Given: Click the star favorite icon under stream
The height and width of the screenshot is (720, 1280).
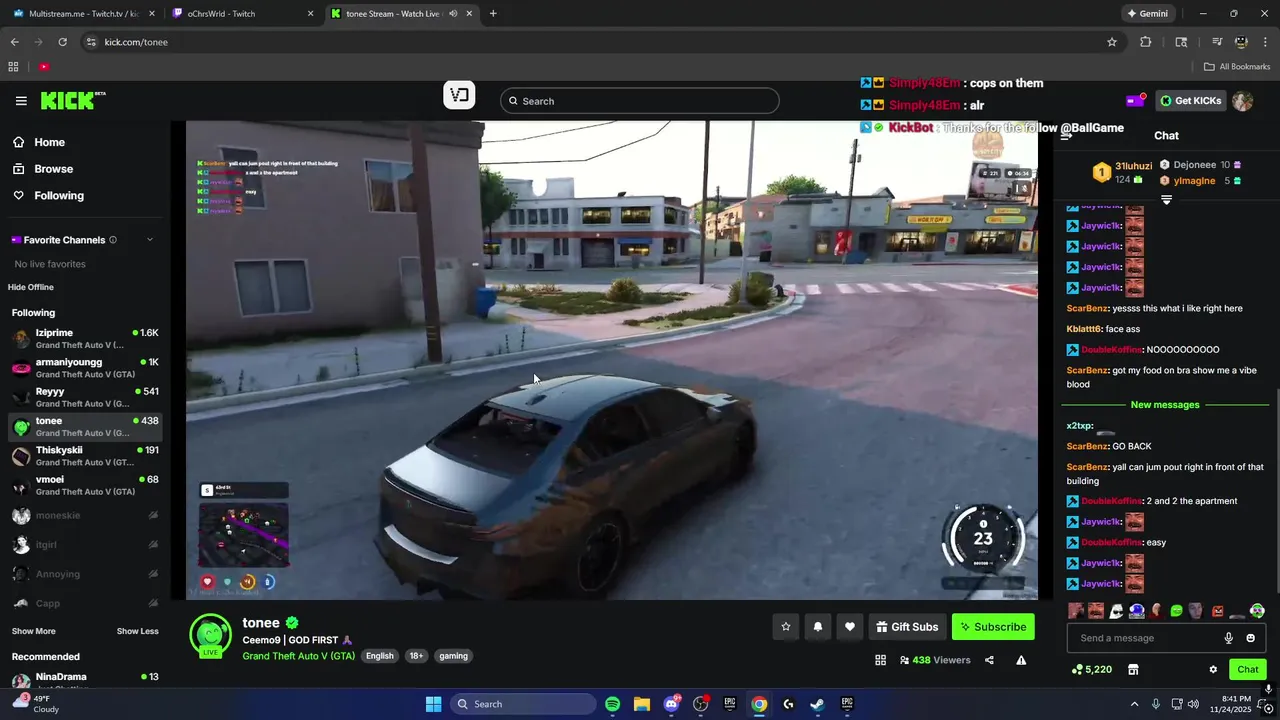Looking at the screenshot, I should 786,627.
